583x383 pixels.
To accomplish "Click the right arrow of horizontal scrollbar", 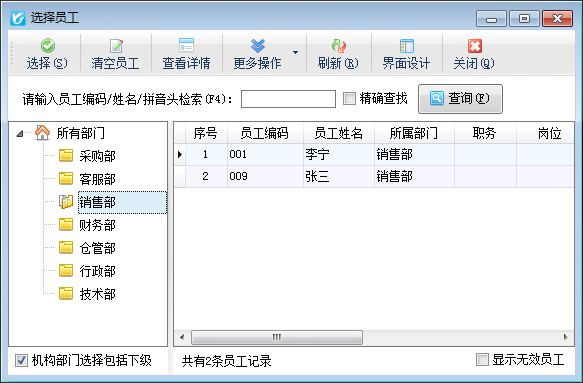I will [x=566, y=337].
